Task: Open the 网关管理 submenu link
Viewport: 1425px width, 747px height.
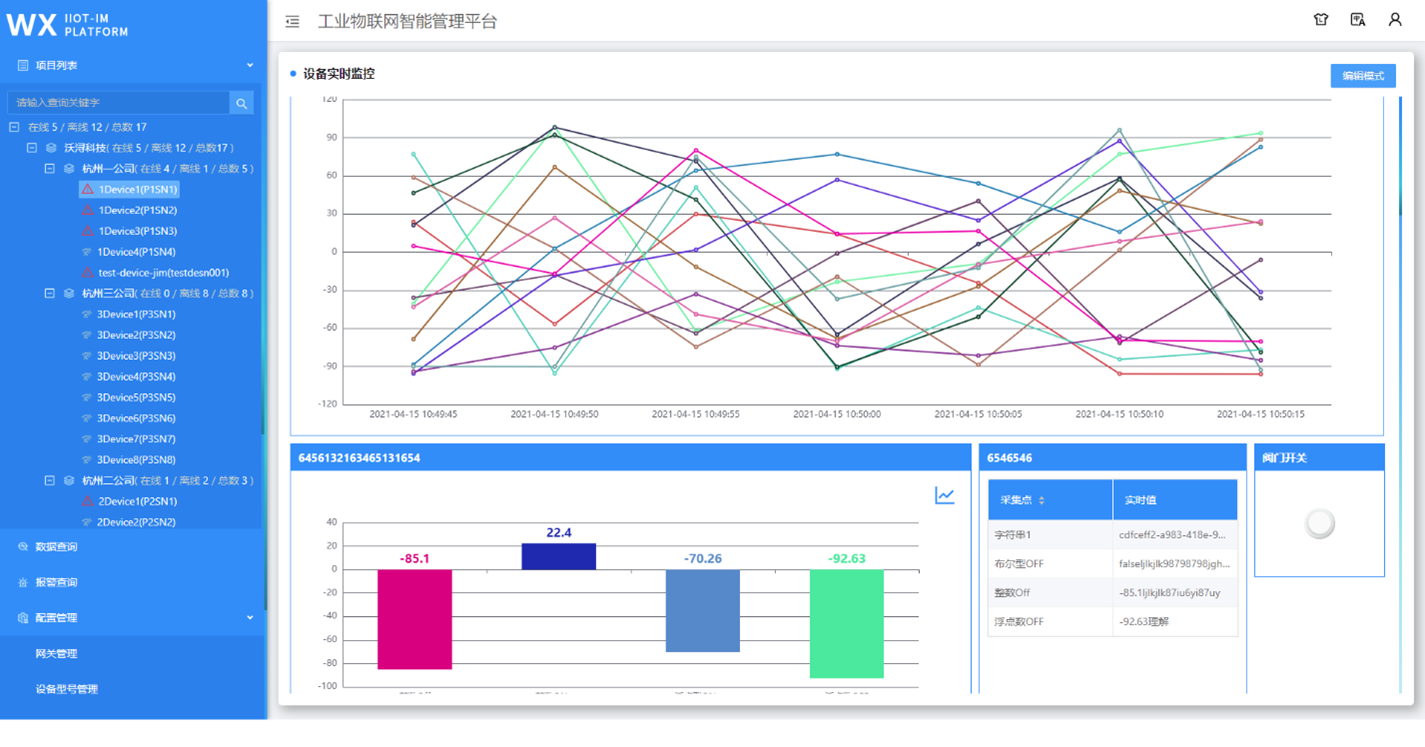Action: 56,654
